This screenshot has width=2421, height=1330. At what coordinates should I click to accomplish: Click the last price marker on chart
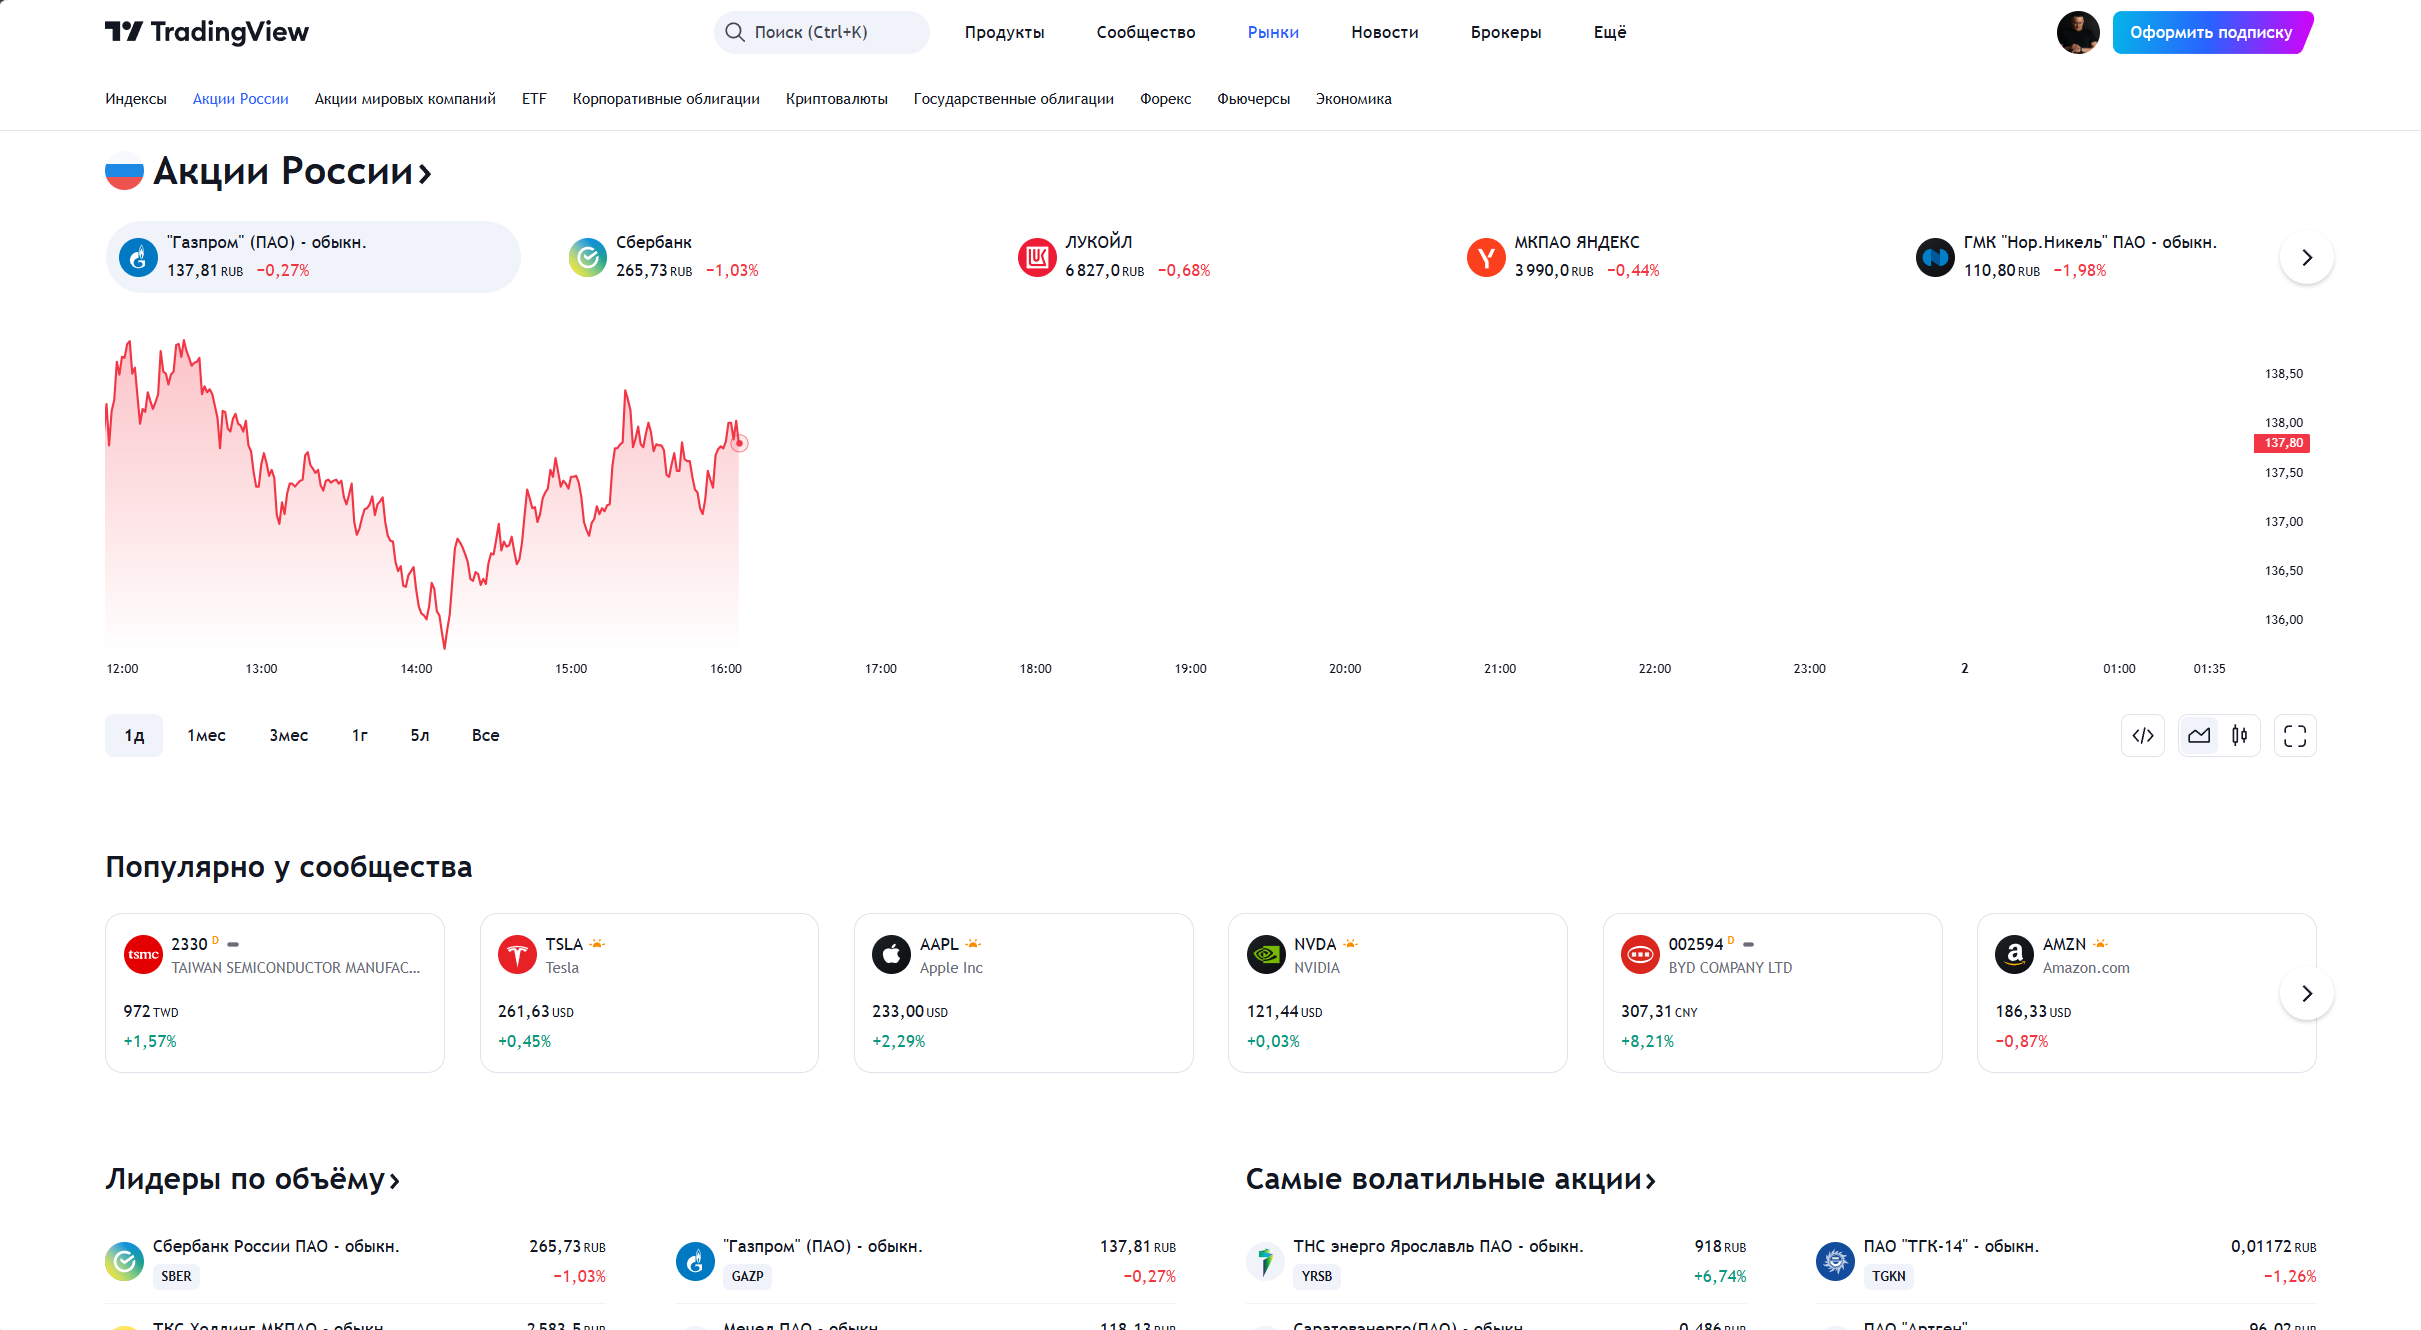pyautogui.click(x=739, y=443)
